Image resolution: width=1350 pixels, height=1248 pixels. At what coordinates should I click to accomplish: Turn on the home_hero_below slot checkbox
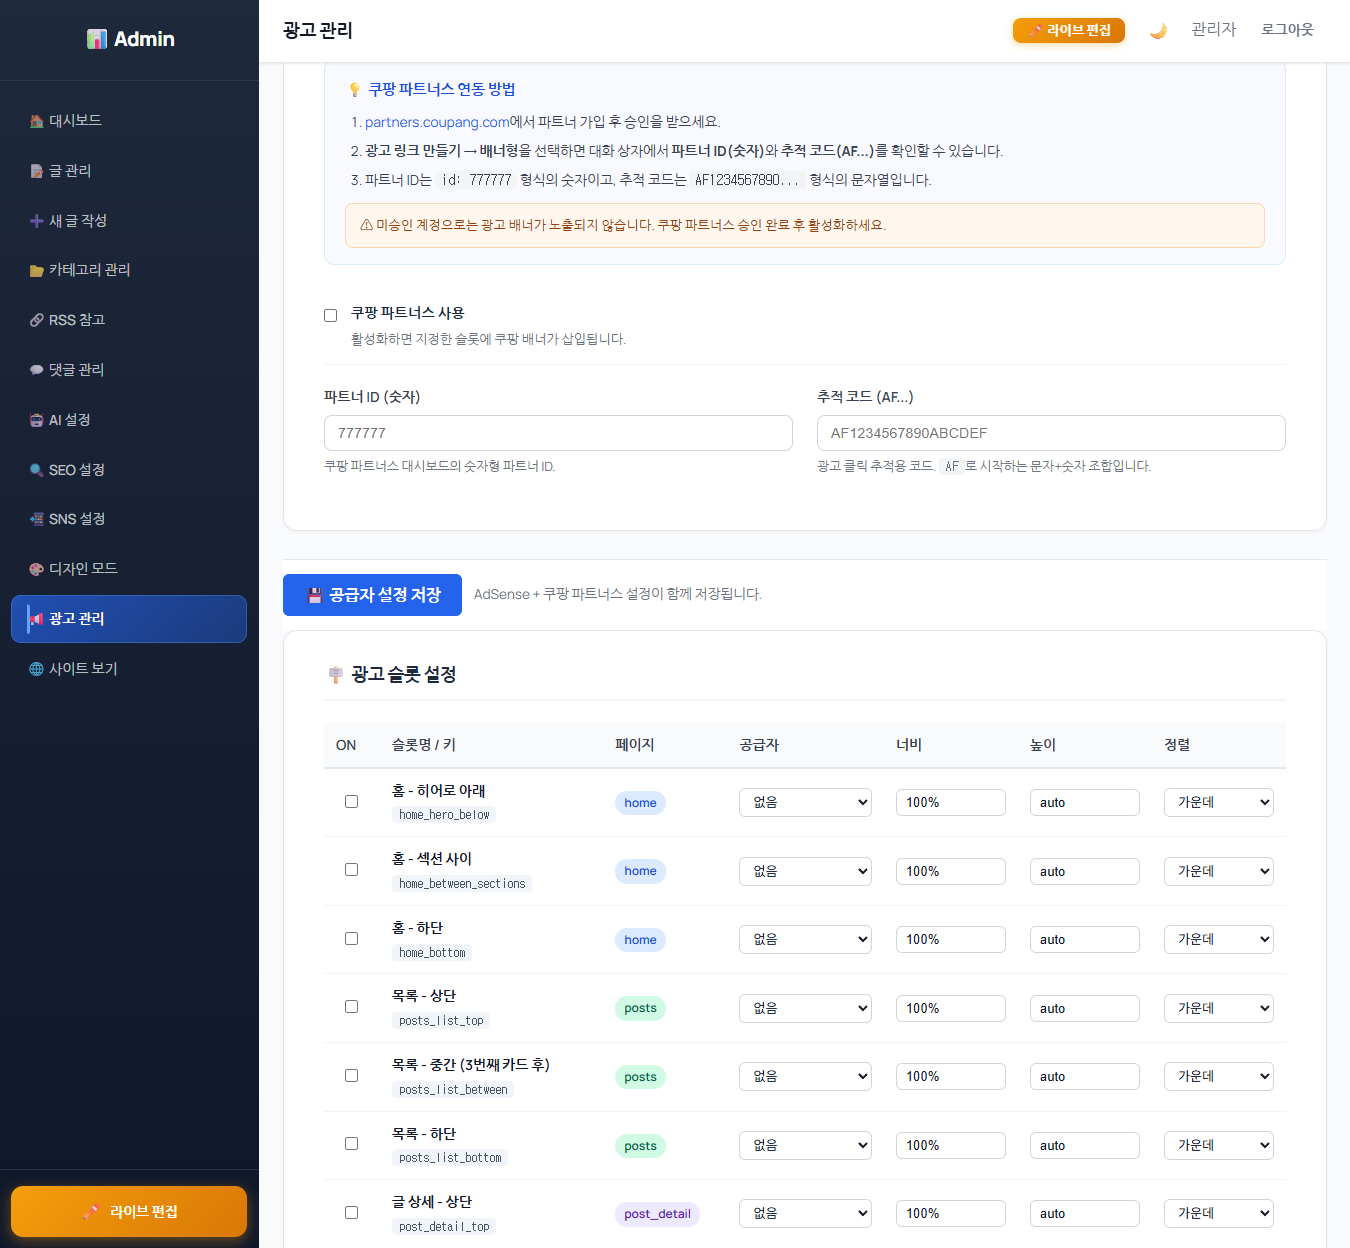(351, 801)
